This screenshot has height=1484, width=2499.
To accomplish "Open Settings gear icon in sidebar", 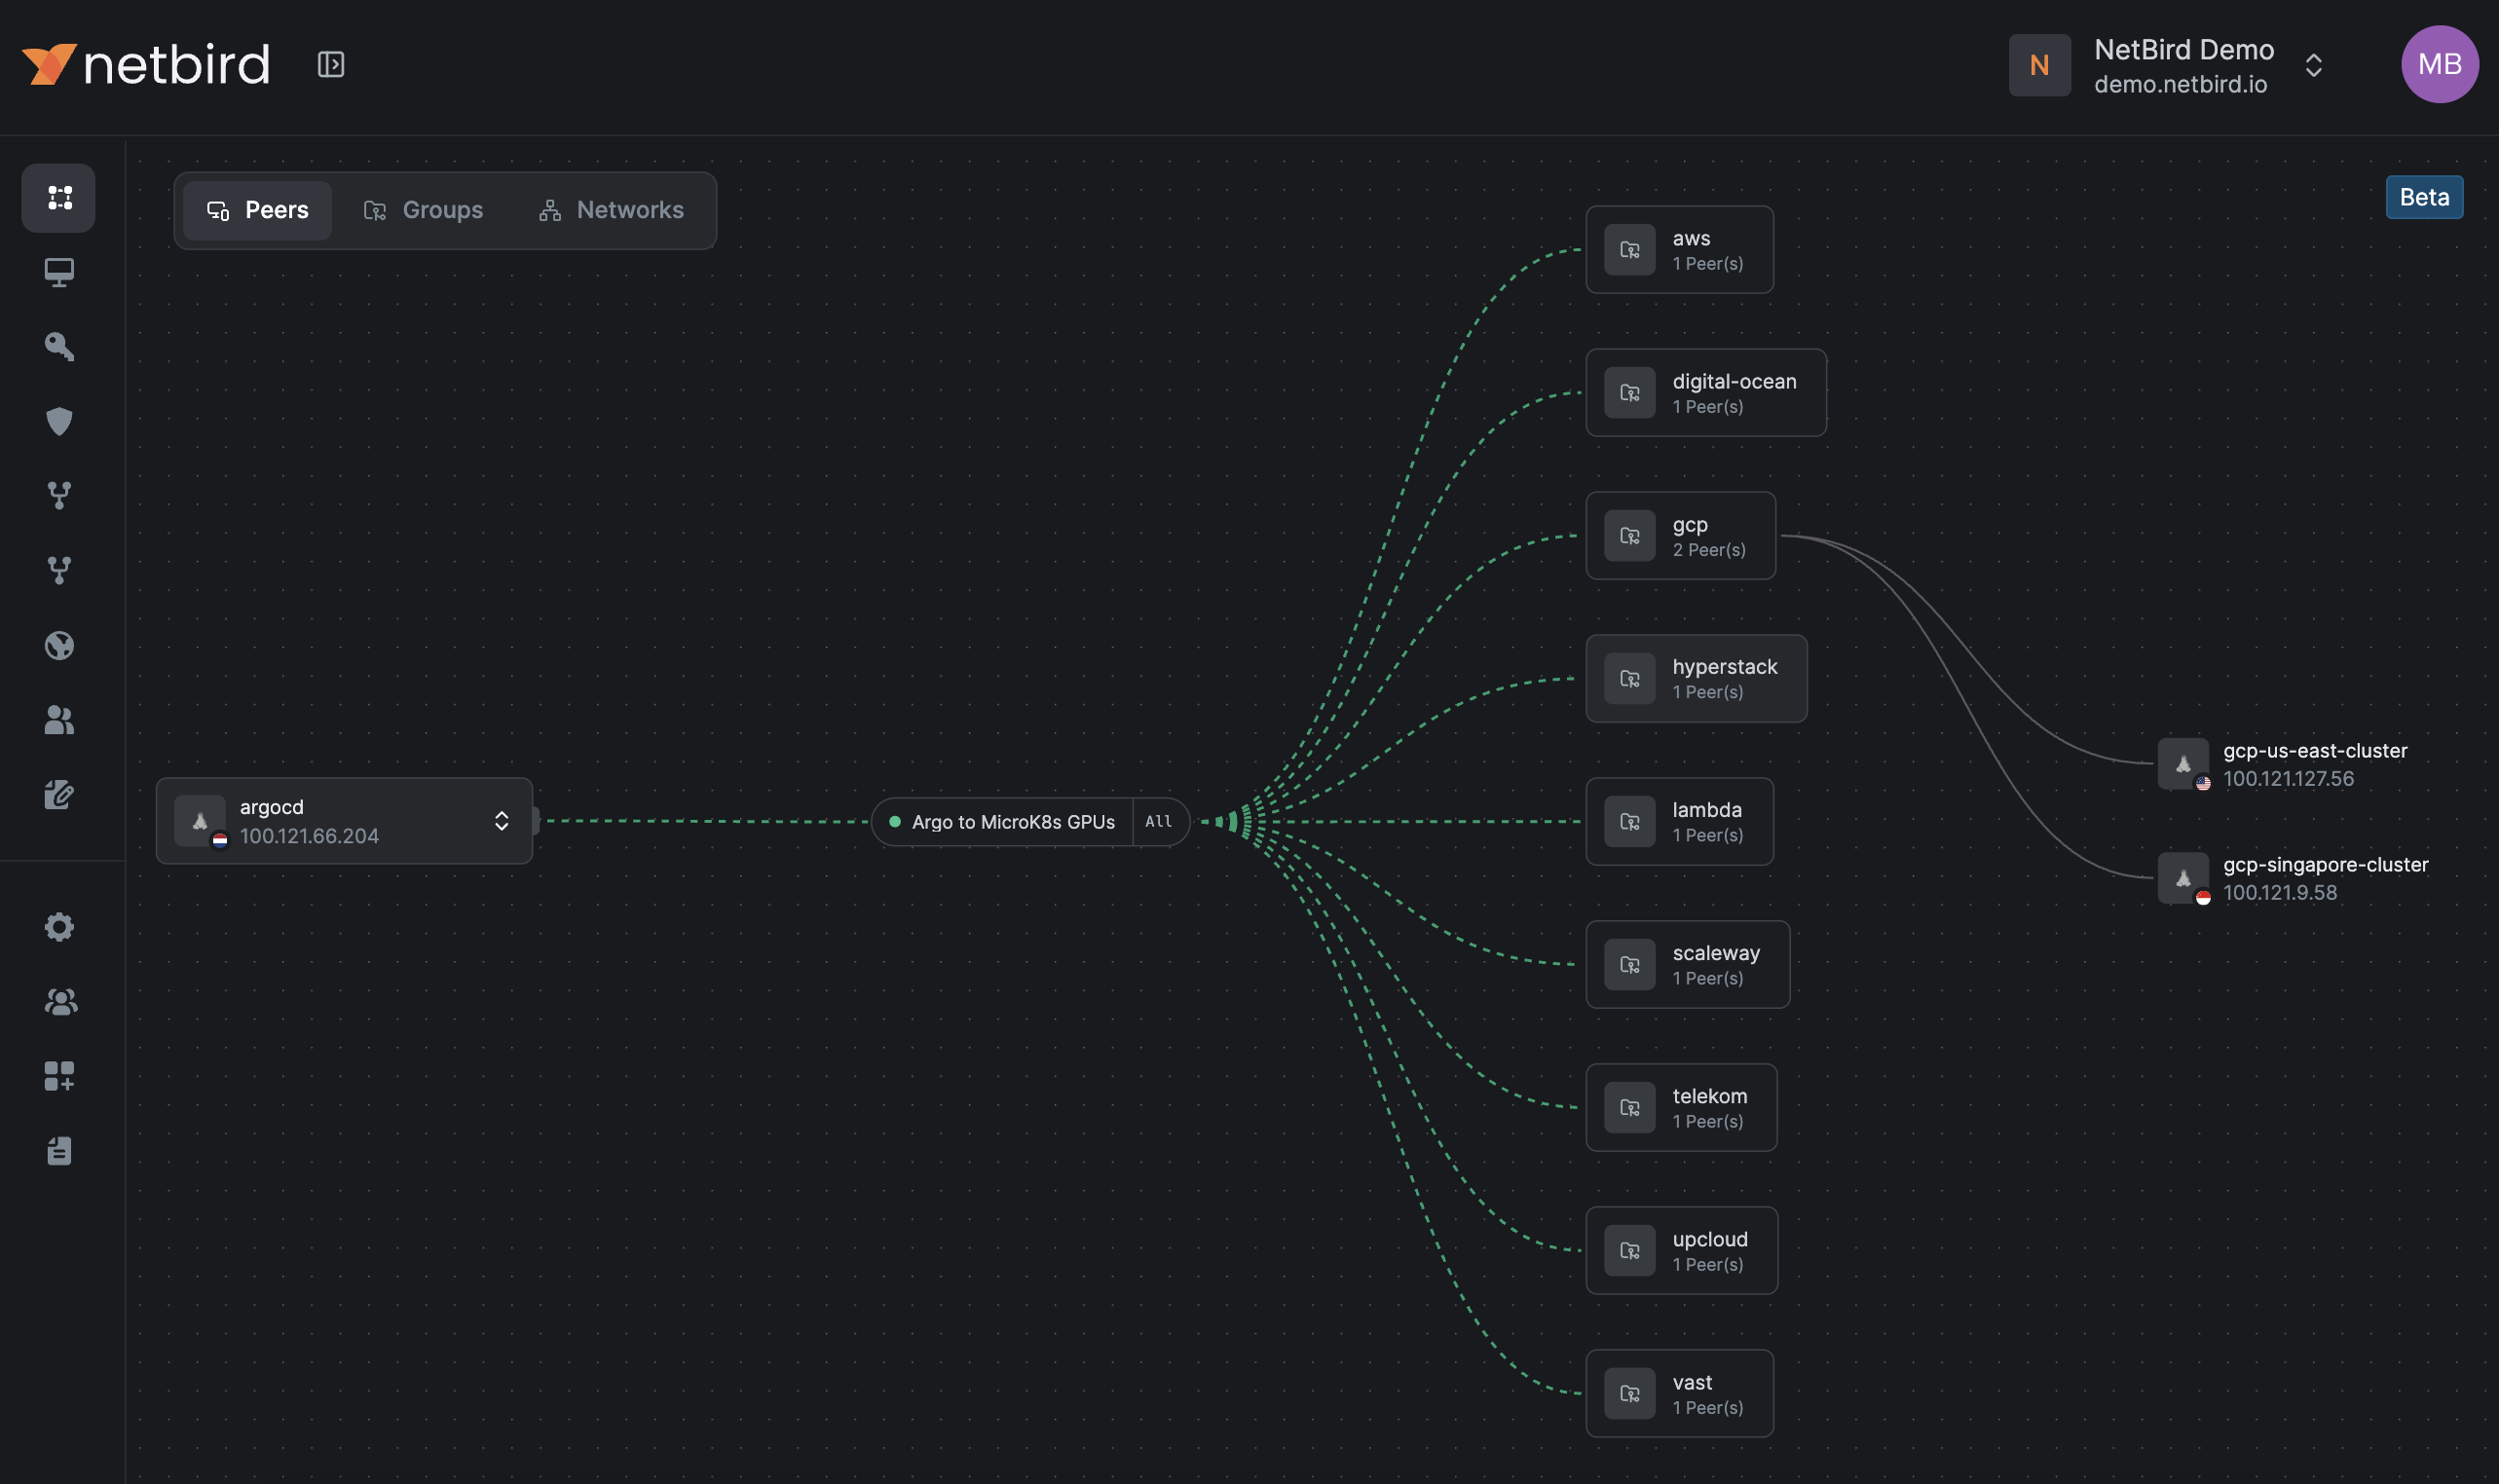I will coord(59,927).
